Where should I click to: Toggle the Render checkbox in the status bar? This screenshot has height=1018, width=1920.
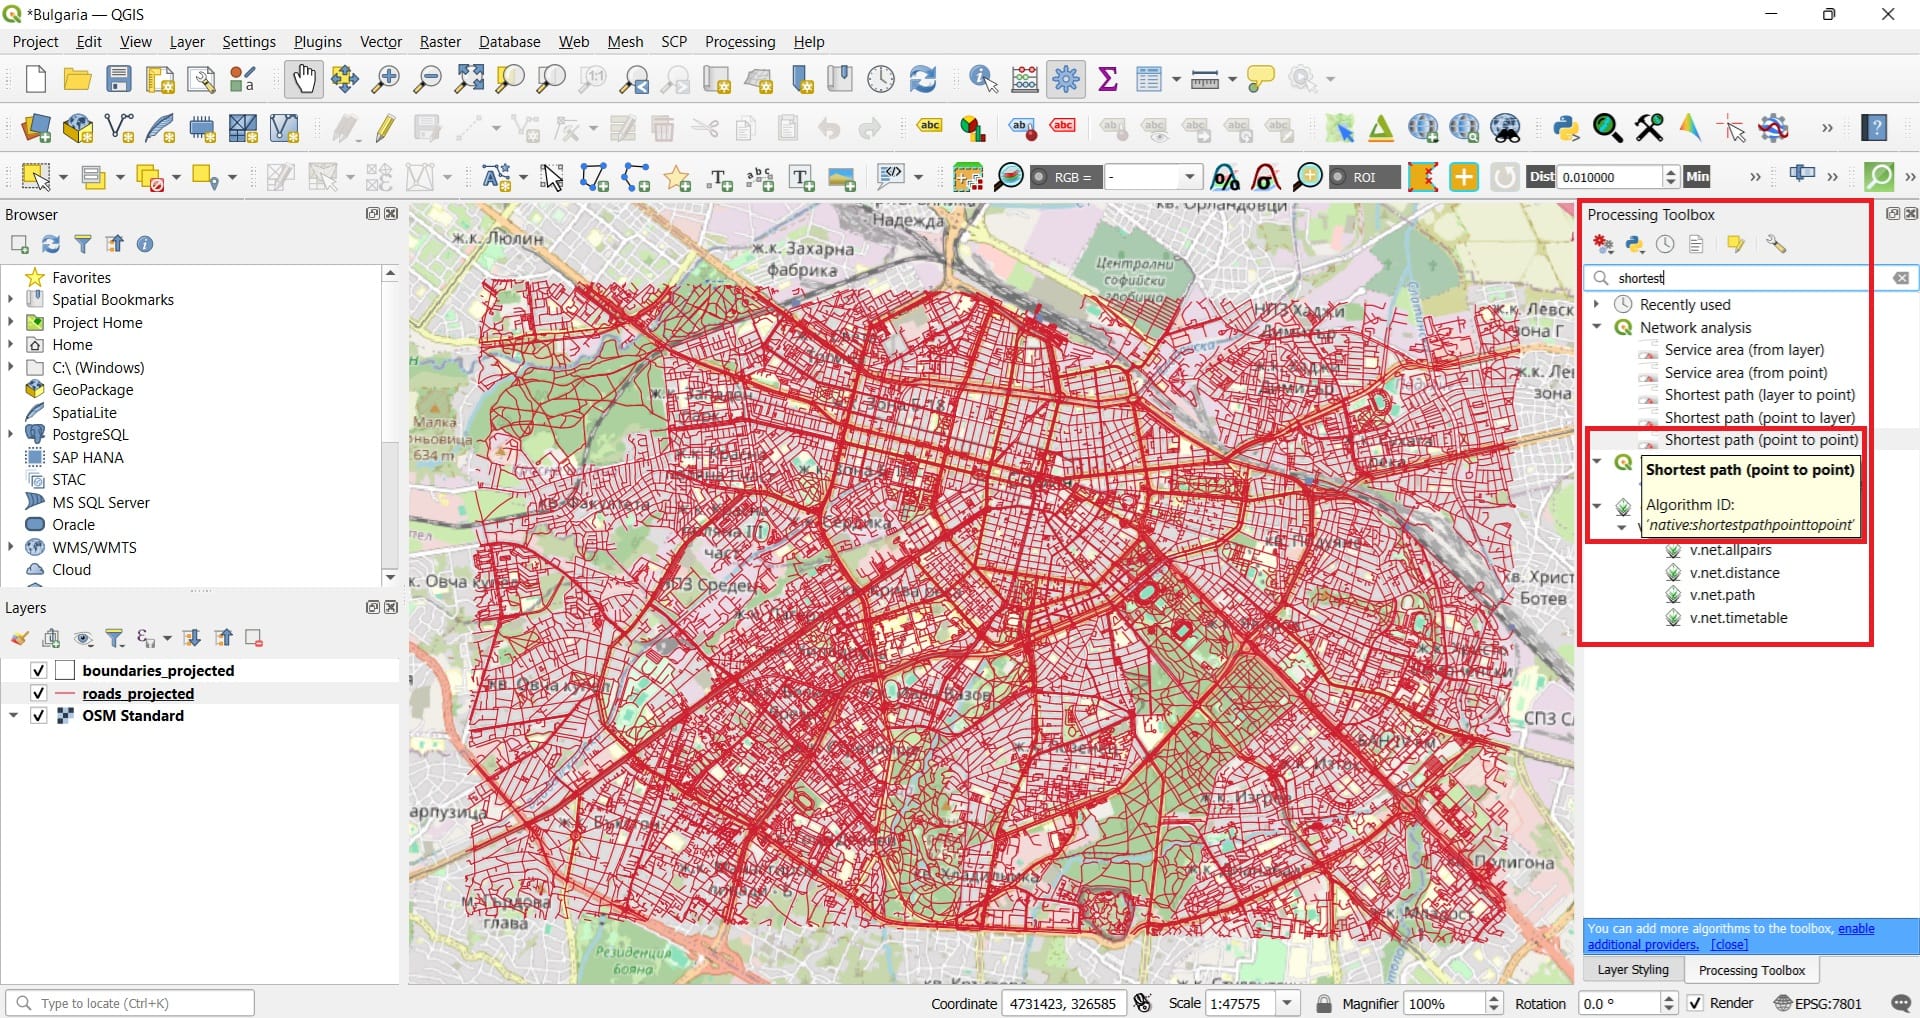[x=1695, y=1003]
